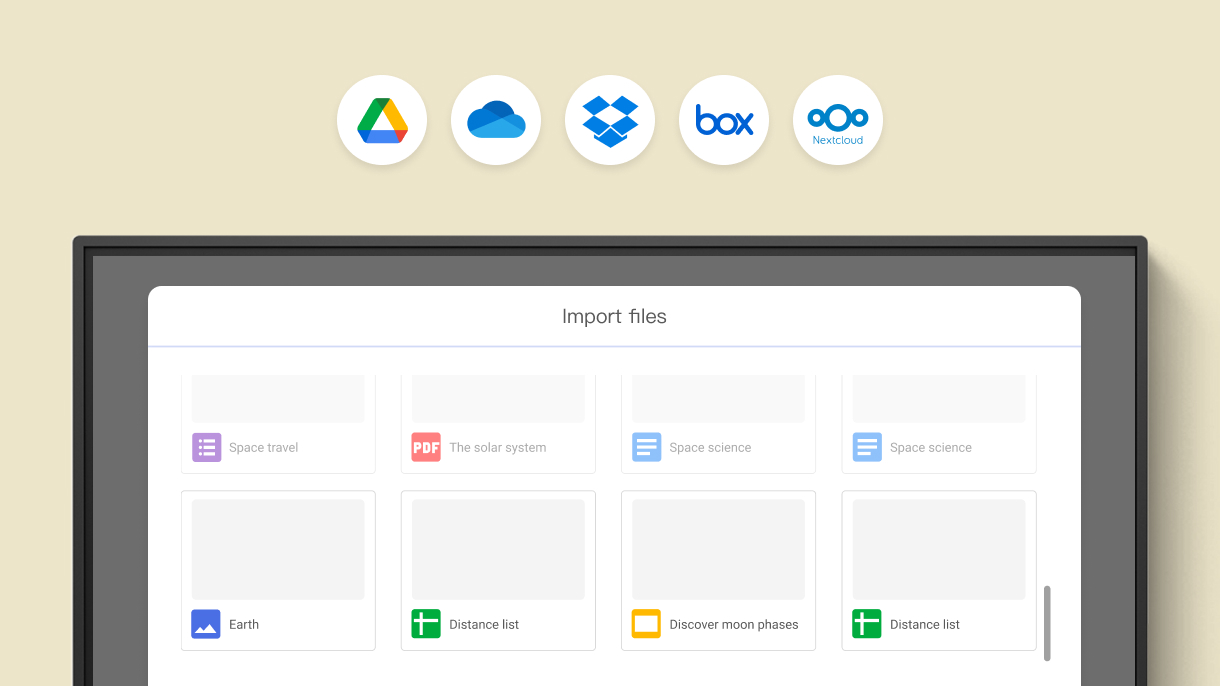Click the scrollbar on the right edge
The height and width of the screenshot is (686, 1220).
point(1049,623)
